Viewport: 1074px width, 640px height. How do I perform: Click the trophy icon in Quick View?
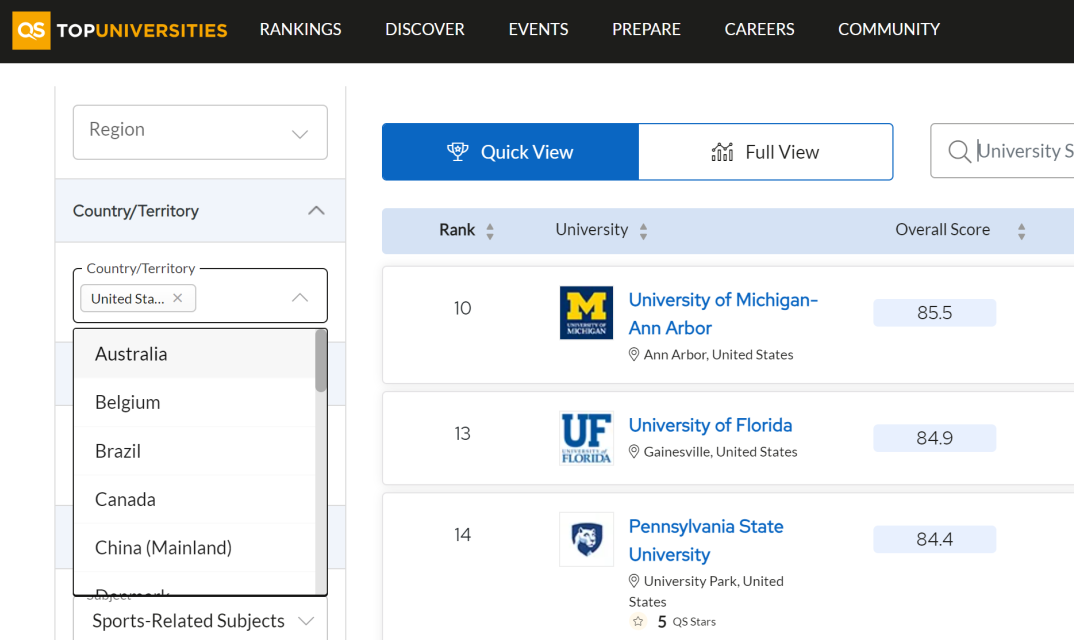coord(458,151)
